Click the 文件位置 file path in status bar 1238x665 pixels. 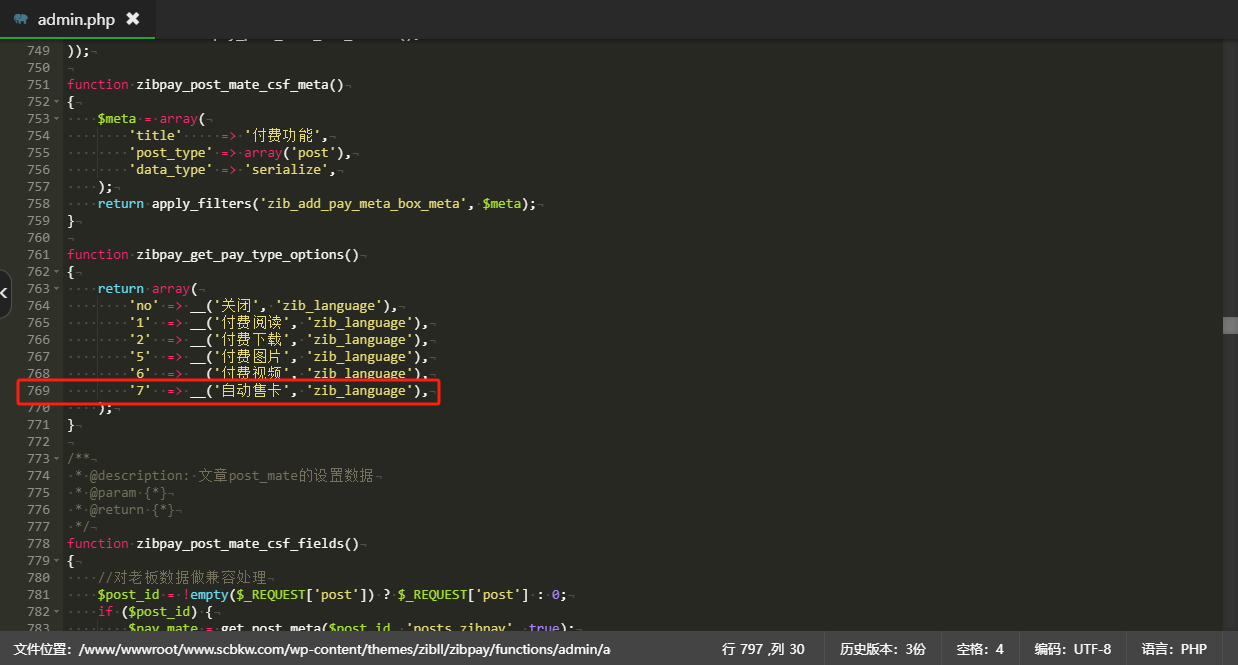[x=312, y=649]
